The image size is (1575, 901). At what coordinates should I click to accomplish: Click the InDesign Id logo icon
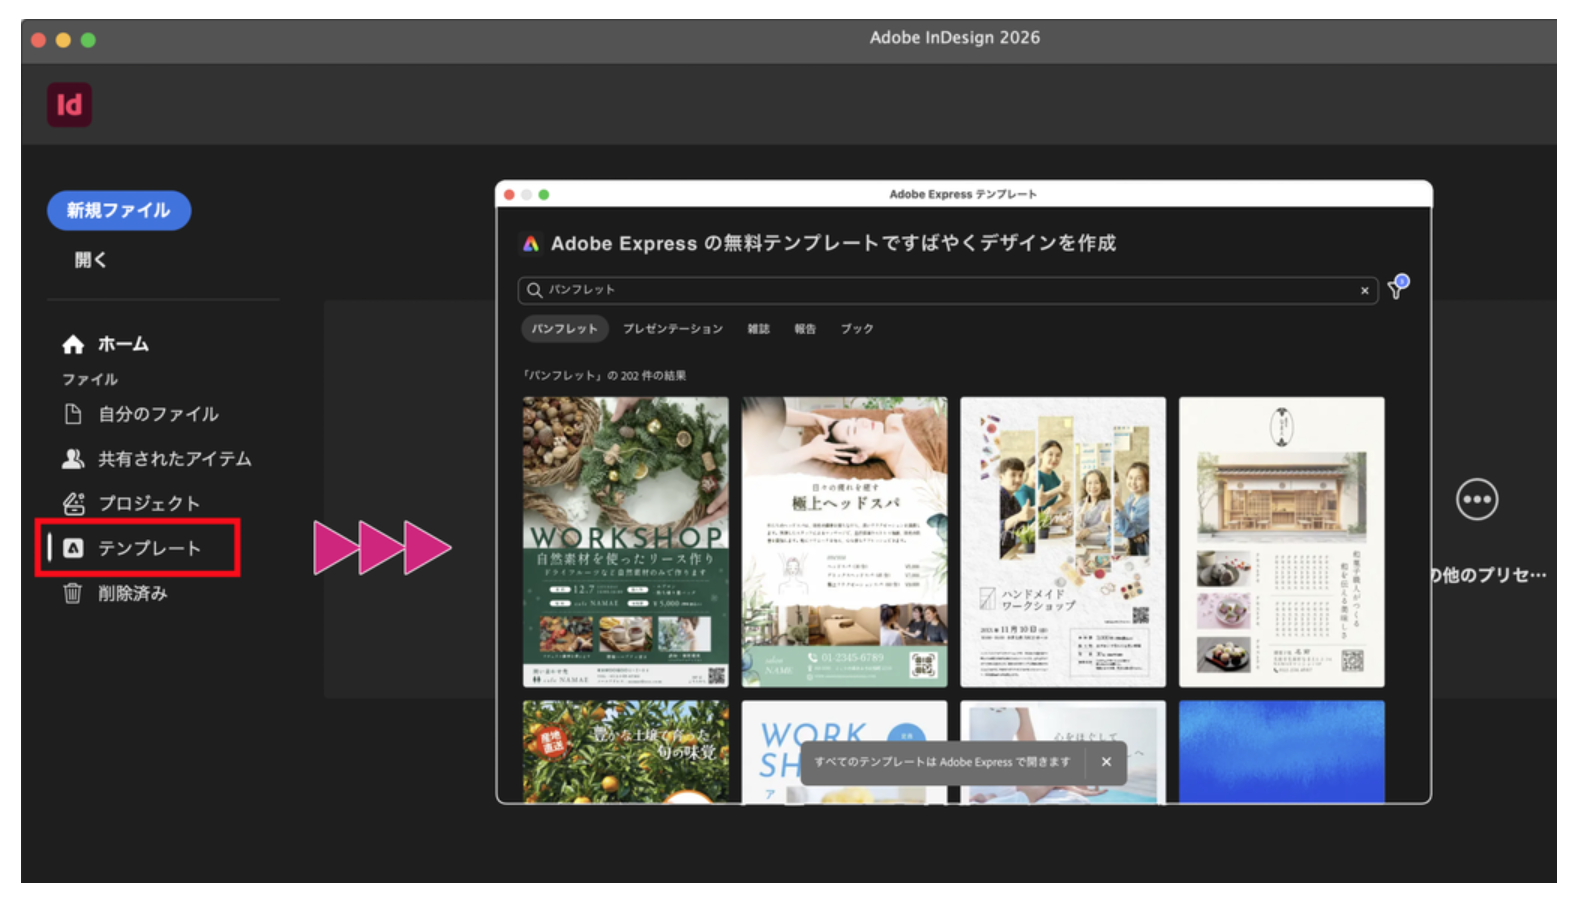pos(69,105)
